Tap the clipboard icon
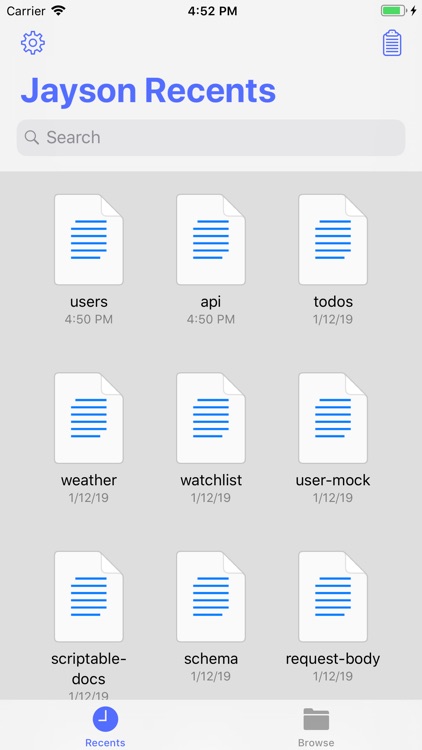Image resolution: width=422 pixels, height=750 pixels. 391,43
